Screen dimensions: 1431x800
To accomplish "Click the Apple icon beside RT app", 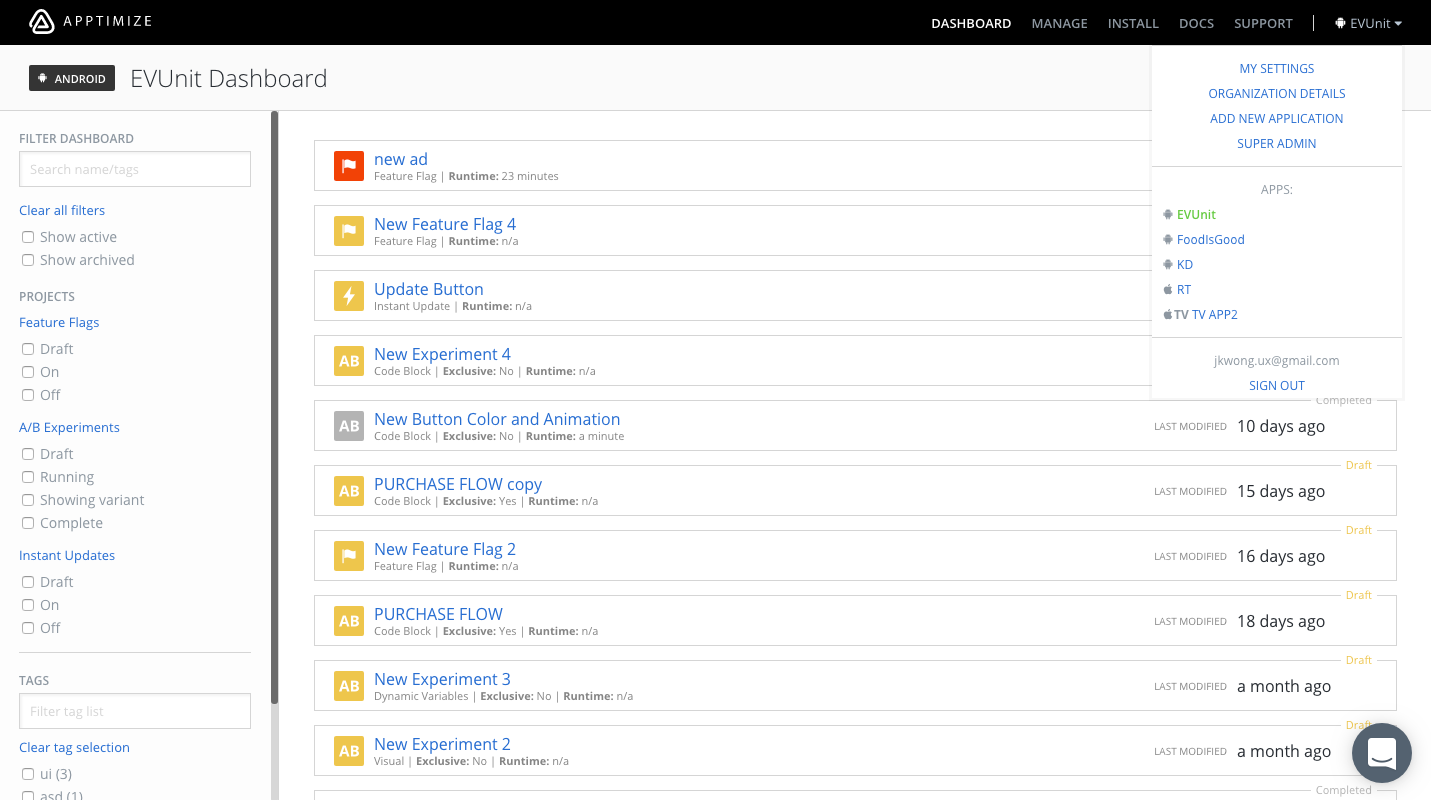I will point(1167,289).
